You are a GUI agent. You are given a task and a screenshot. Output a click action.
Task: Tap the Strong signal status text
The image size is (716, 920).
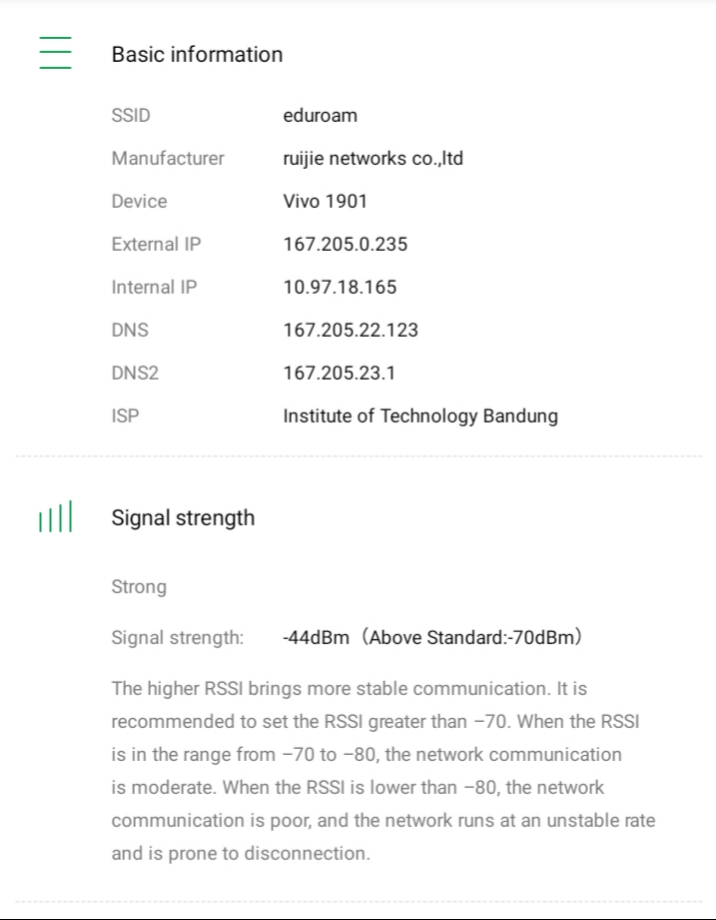(139, 587)
